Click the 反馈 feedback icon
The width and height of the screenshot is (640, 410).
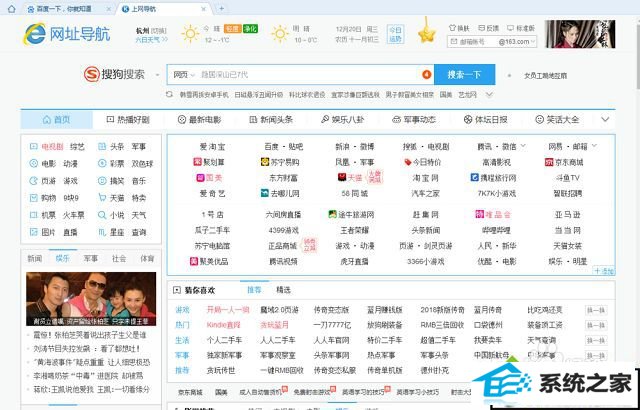click(x=481, y=28)
